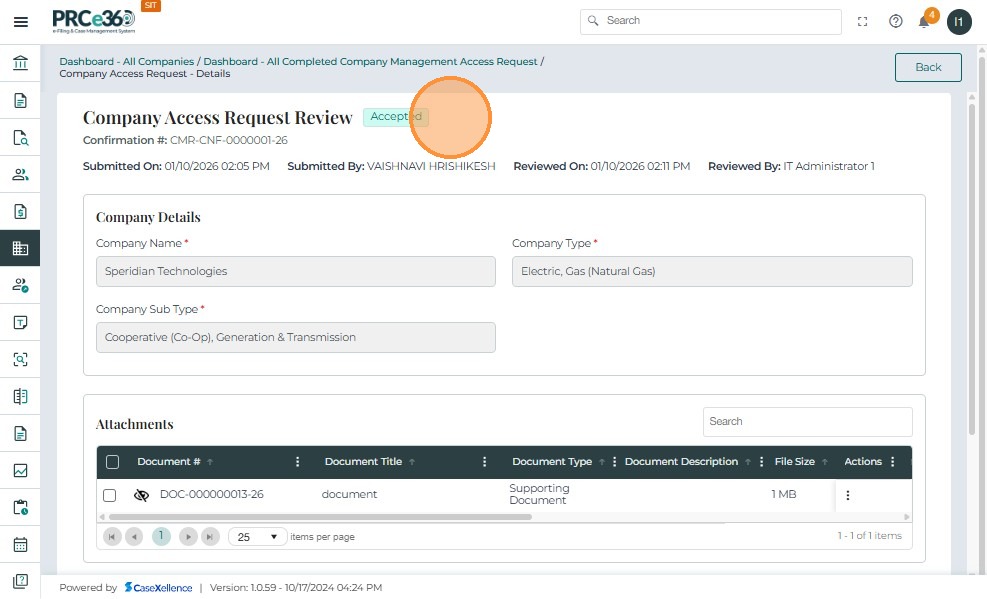Screen dimensions: 987x599
Task: Open the document search sidebar icon
Action: (20, 137)
